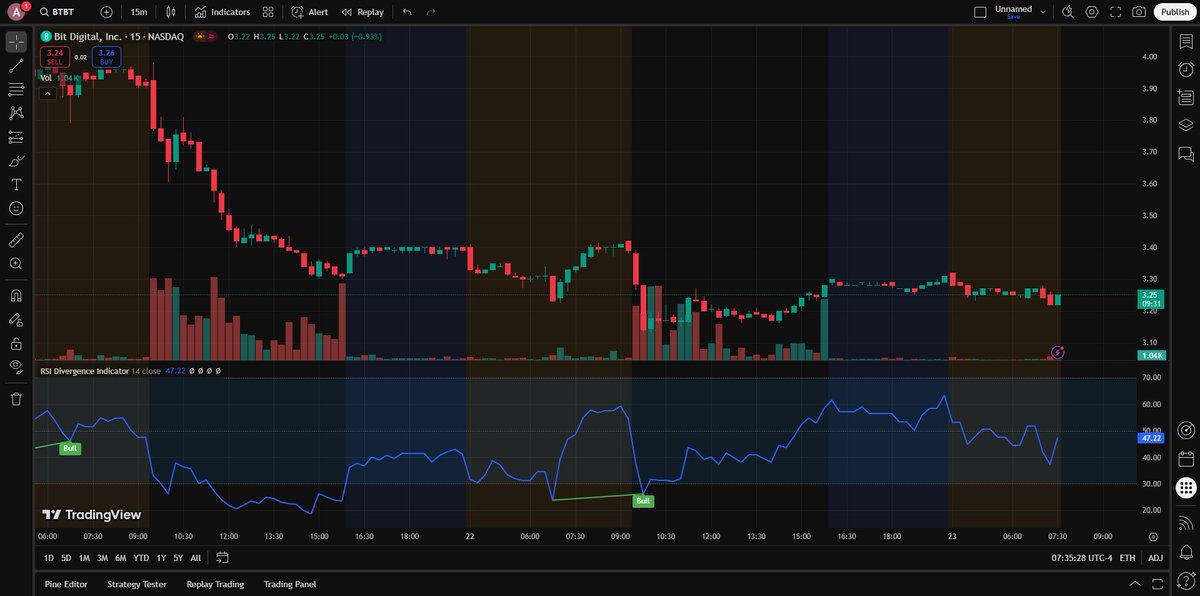This screenshot has height=596, width=1200.
Task: Open the Indicators dialog
Action: click(x=222, y=12)
